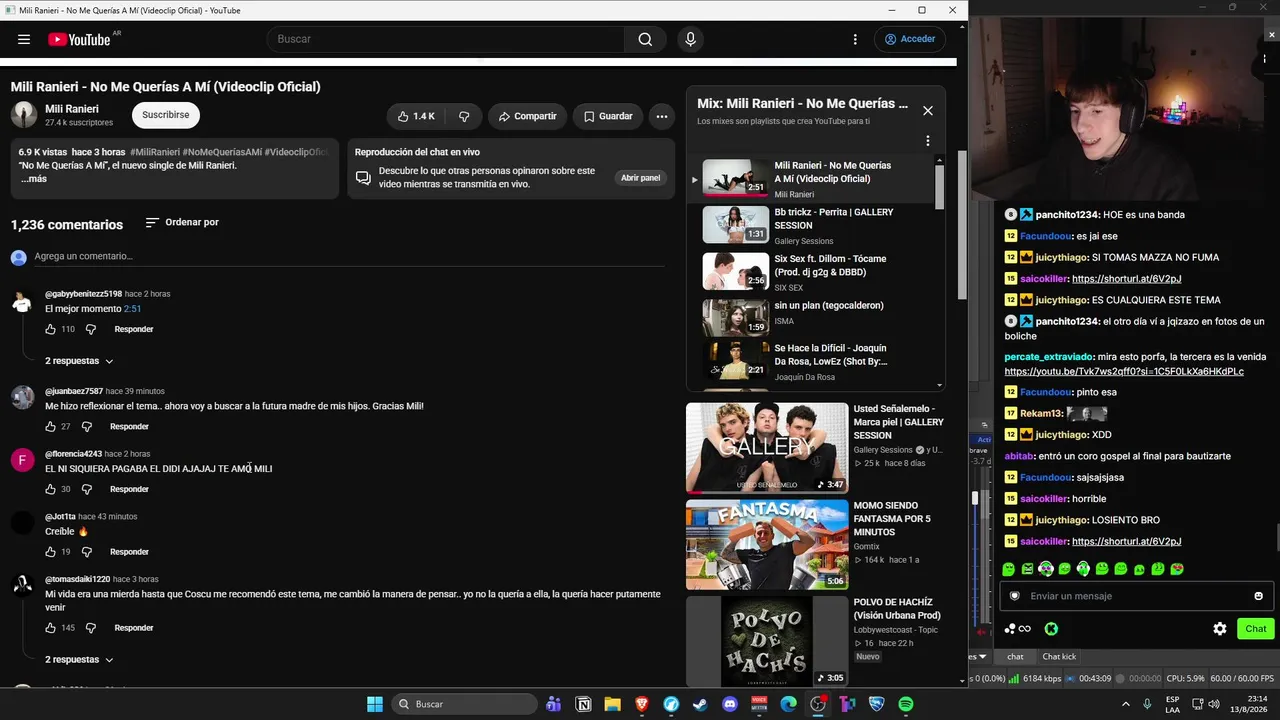Expand the 2 respuestas under @gabyybenitezz5198

tap(79, 361)
